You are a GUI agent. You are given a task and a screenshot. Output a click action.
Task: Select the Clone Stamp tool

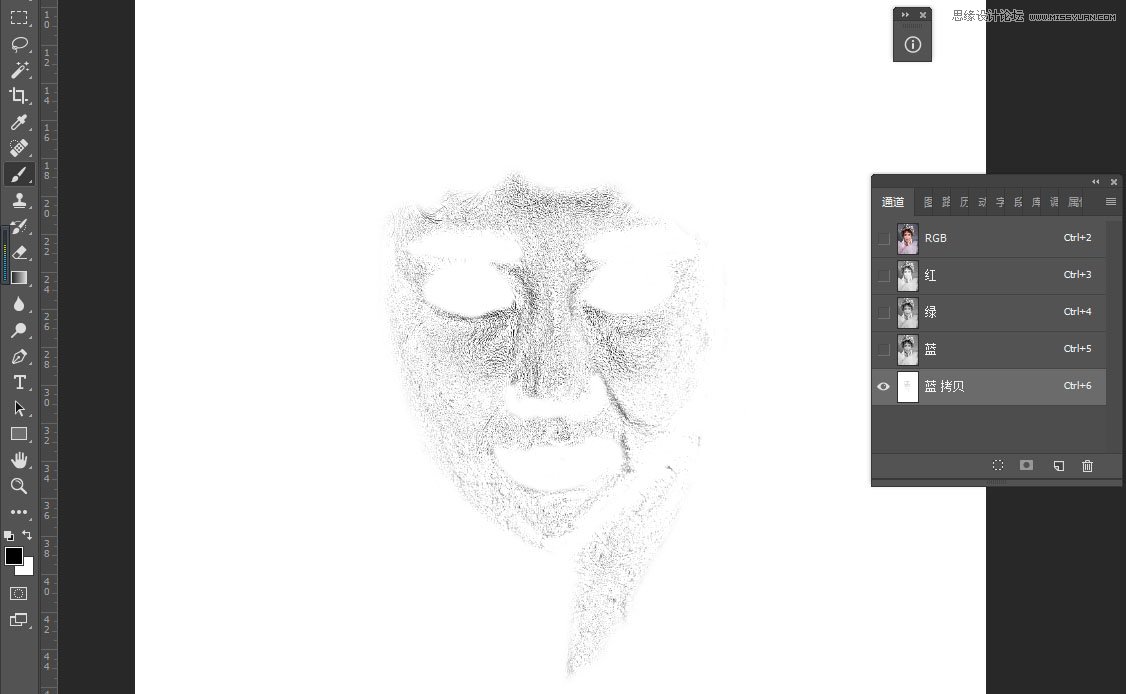click(19, 200)
